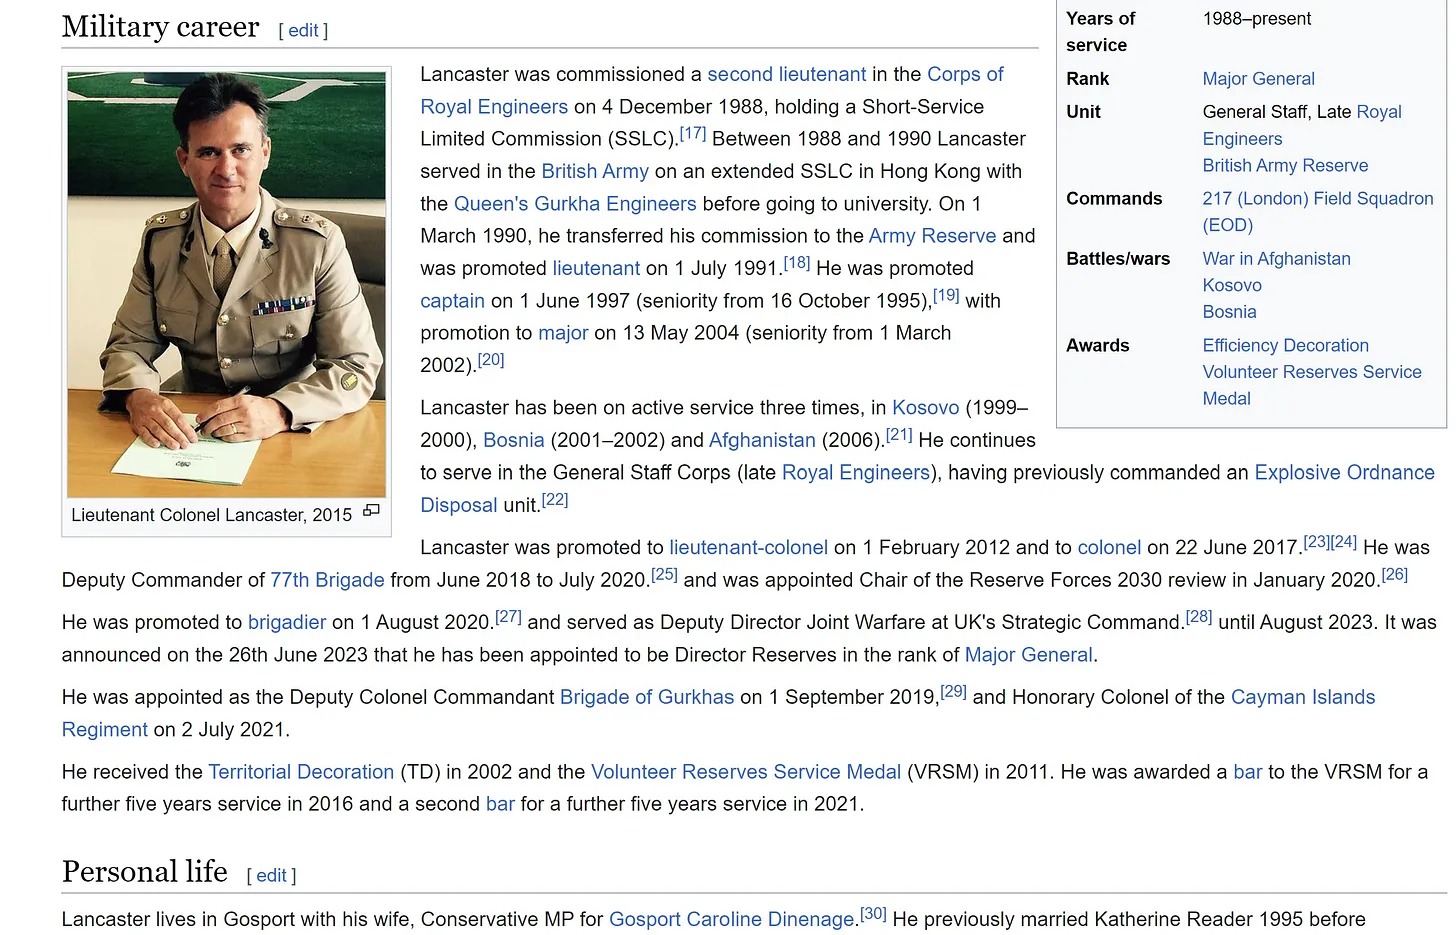Open Efficiency Decoration infobox link
1456x935 pixels.
click(1285, 346)
